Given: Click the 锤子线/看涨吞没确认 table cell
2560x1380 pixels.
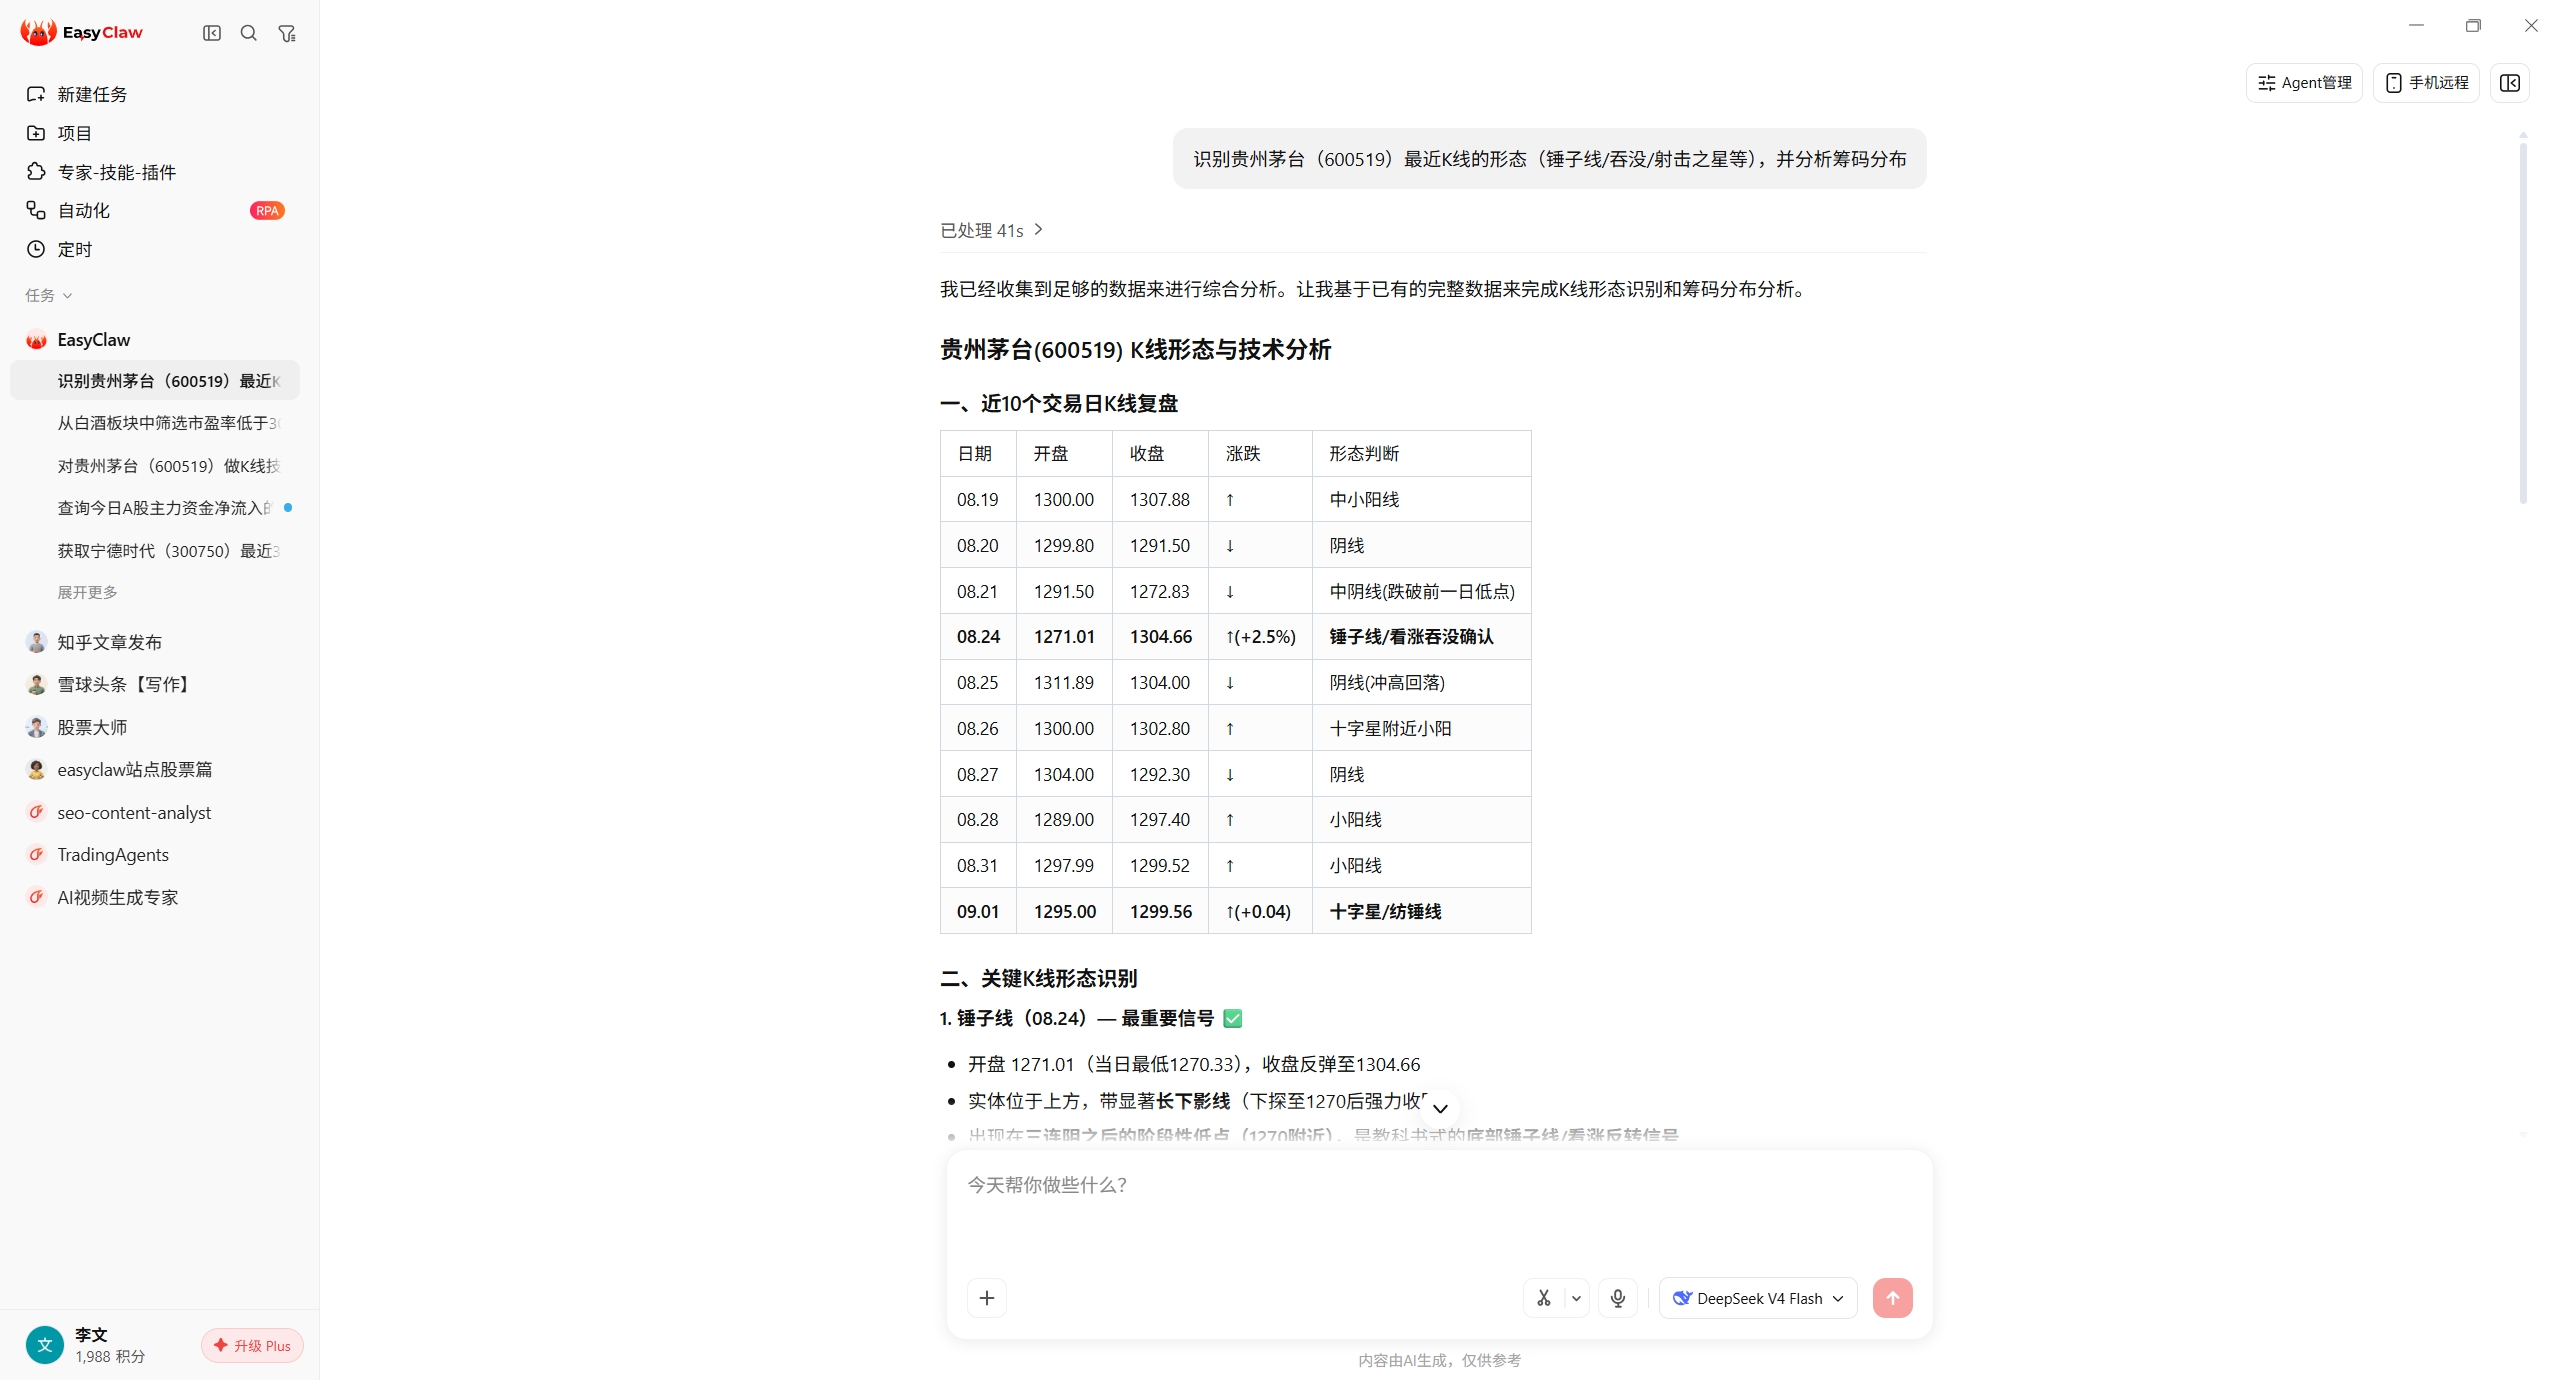Looking at the screenshot, I should coord(1421,637).
